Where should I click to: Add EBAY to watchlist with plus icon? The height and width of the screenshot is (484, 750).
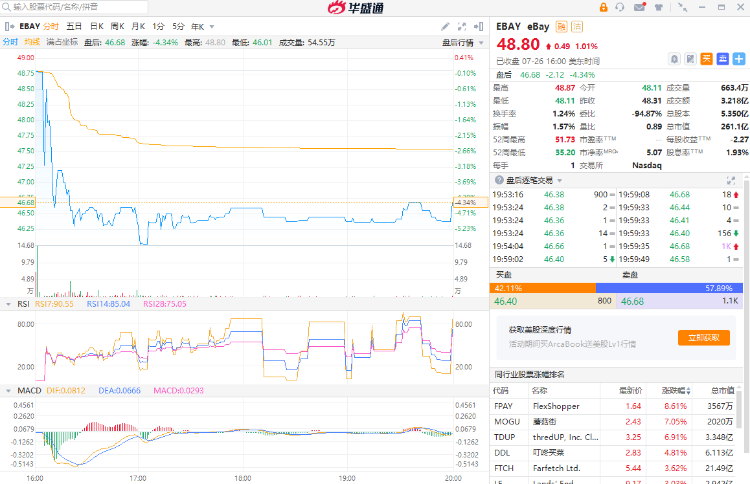pyautogui.click(x=739, y=59)
